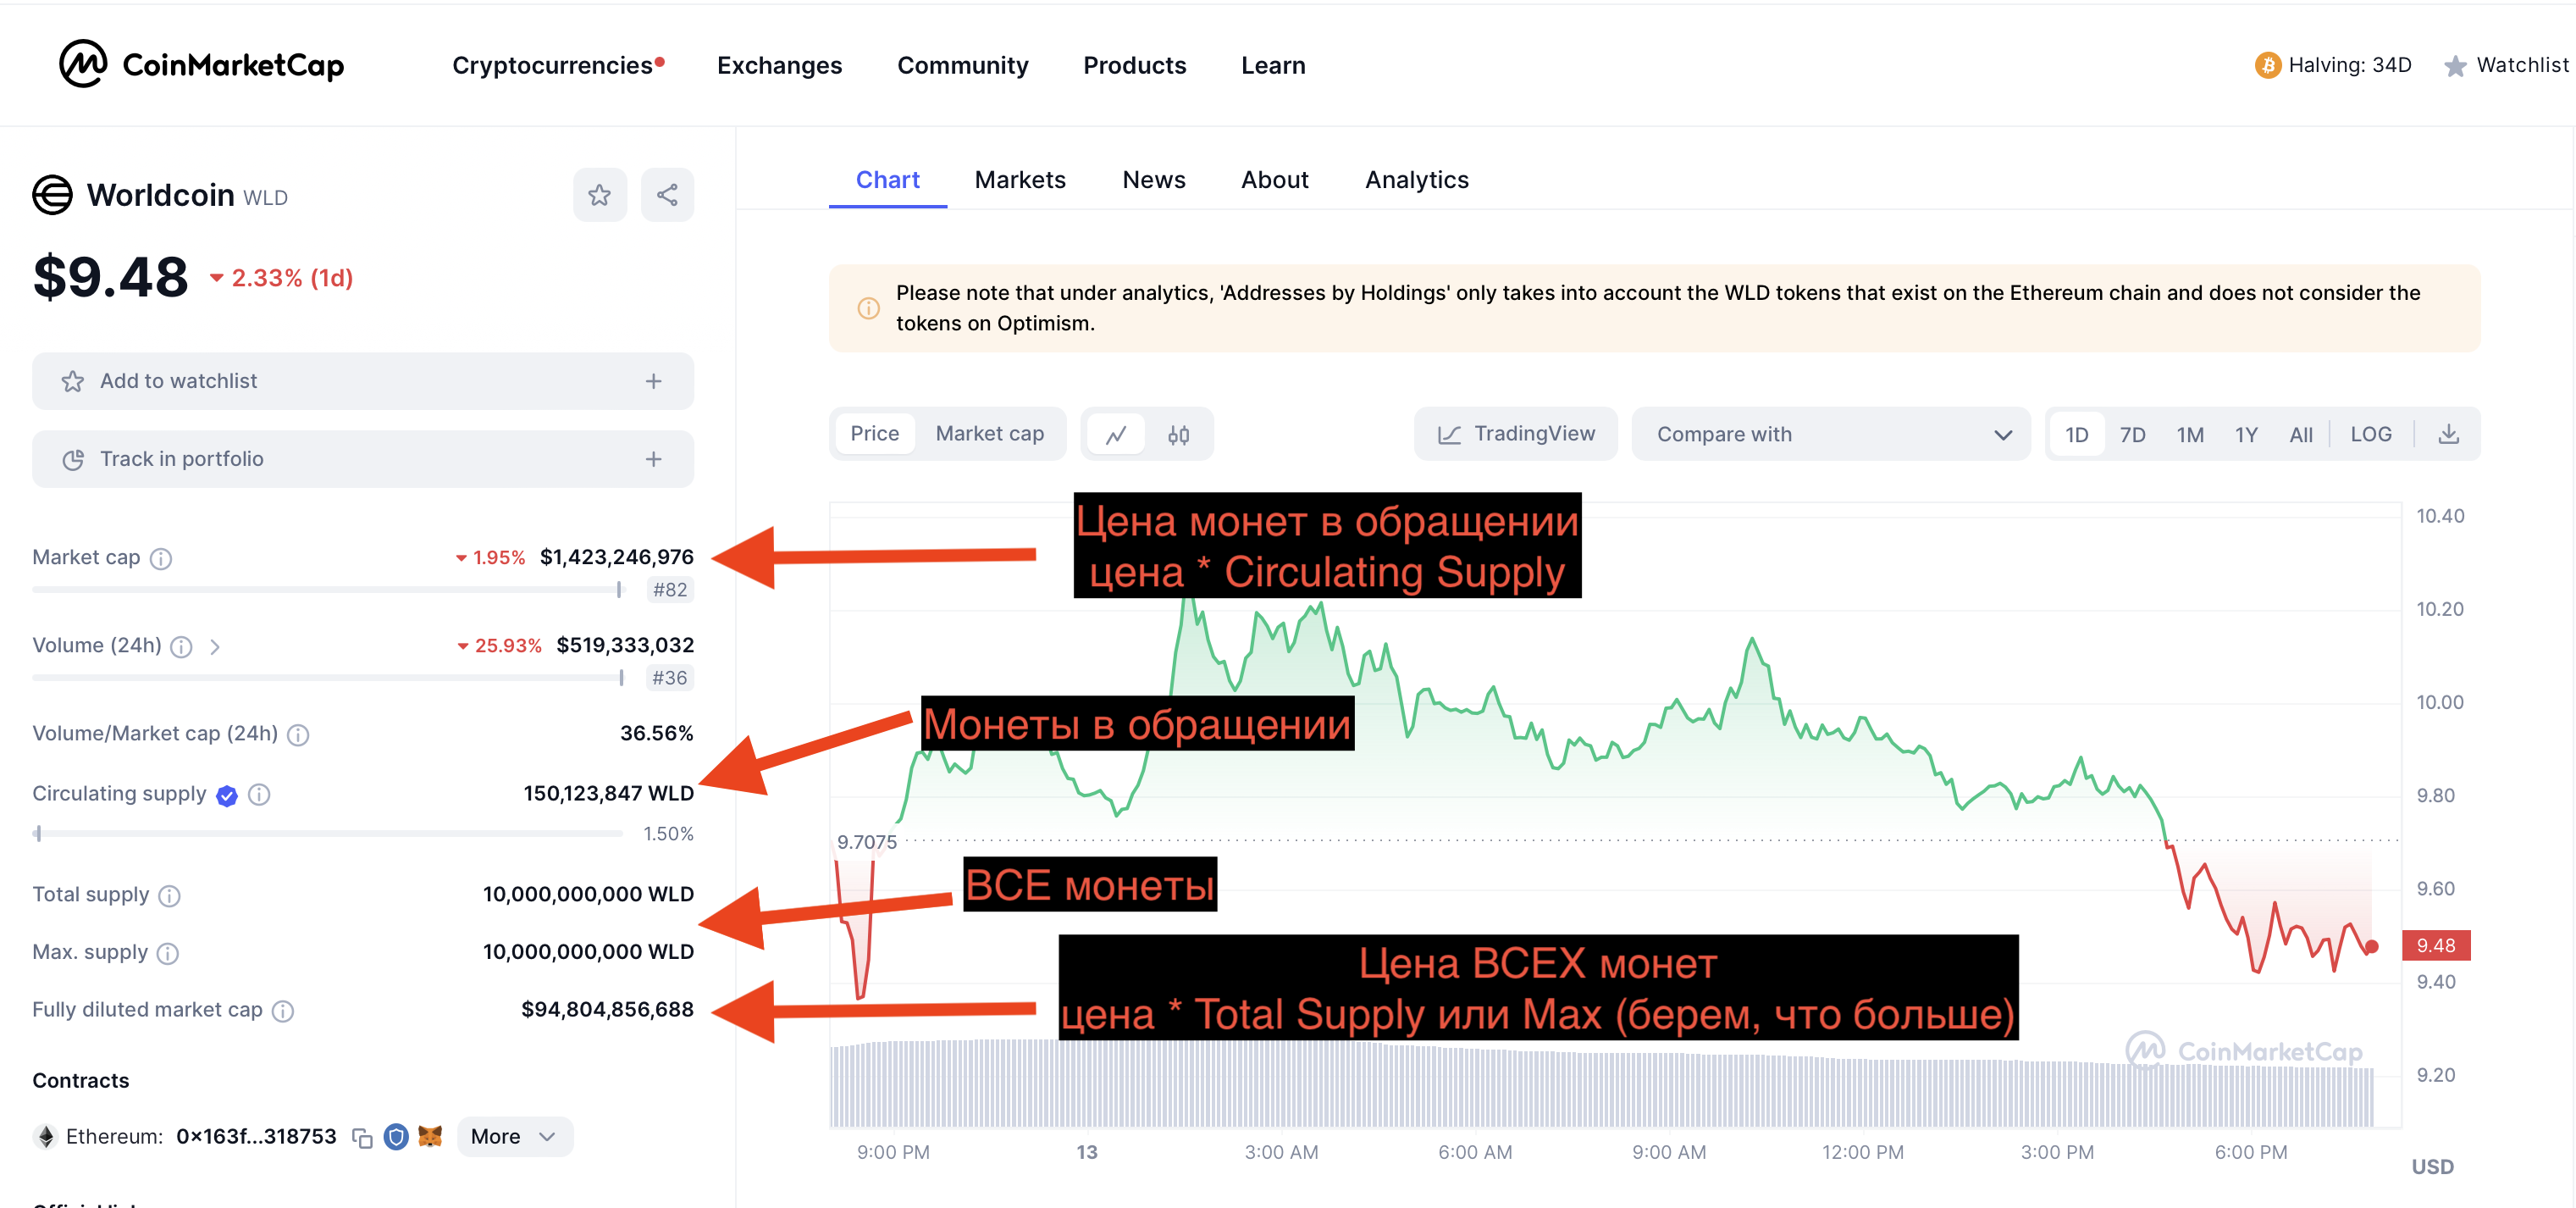The height and width of the screenshot is (1208, 2576).
Task: Click the $94,804,856,688 fully diluted value
Action: [607, 1010]
